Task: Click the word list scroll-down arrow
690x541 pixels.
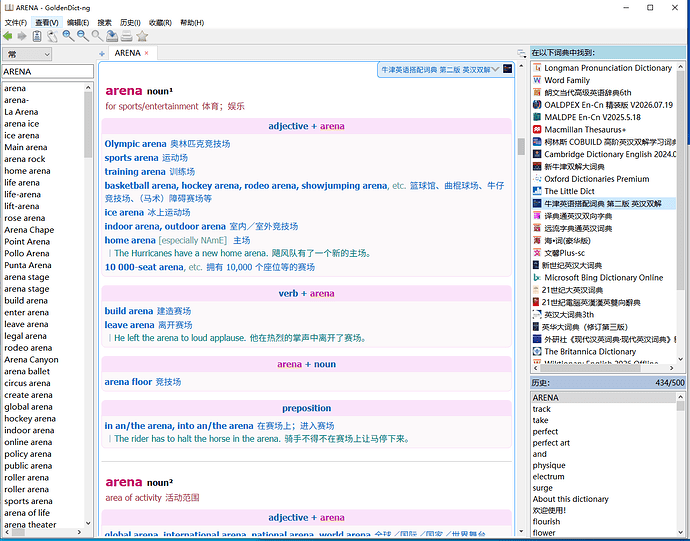Action: click(x=88, y=523)
